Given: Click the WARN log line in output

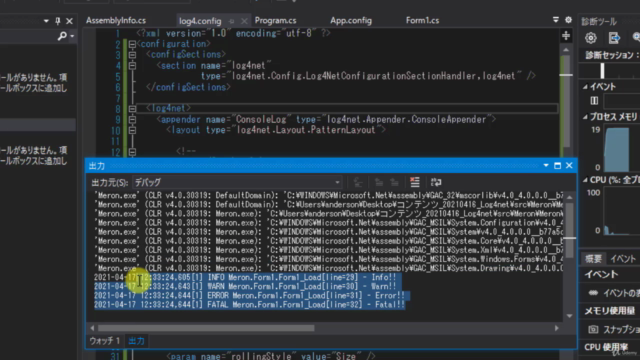Looking at the screenshot, I should tap(245, 287).
